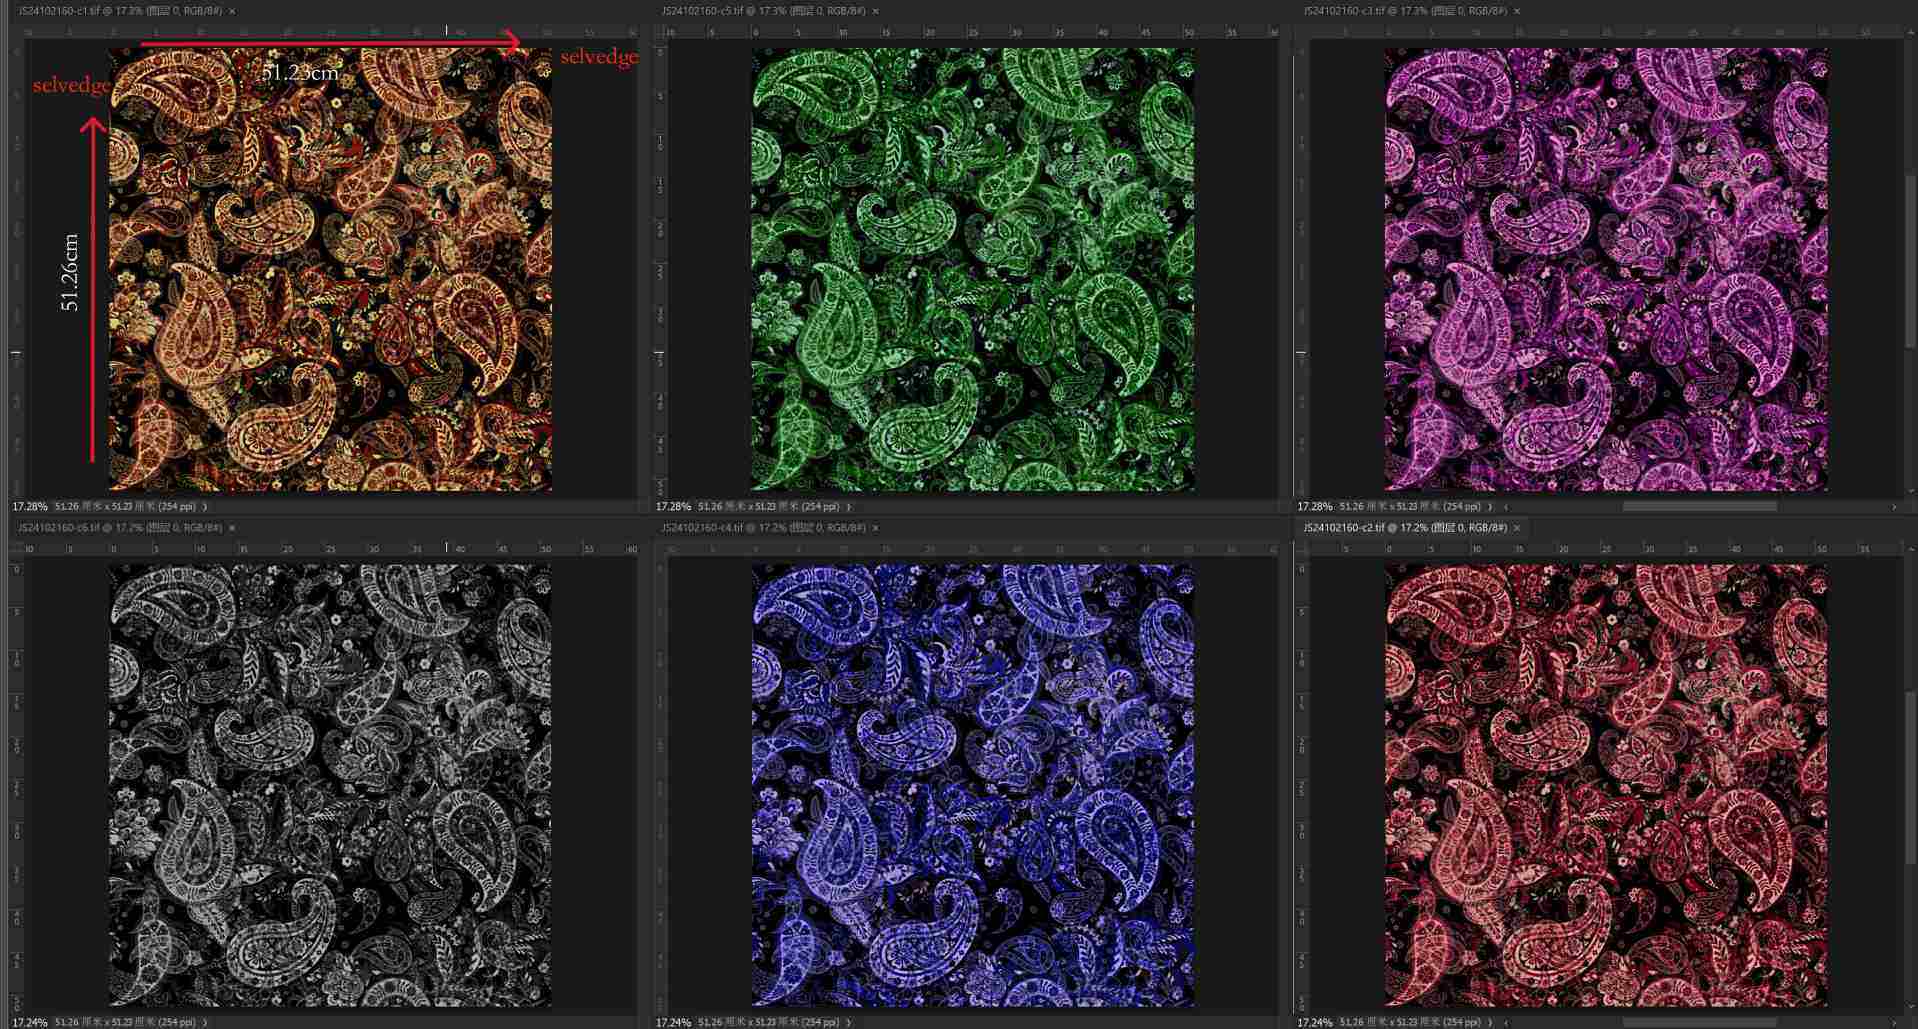The width and height of the screenshot is (1918, 1029).
Task: Click horizontal scrollbar thumb in purple paisley window
Action: click(1699, 507)
